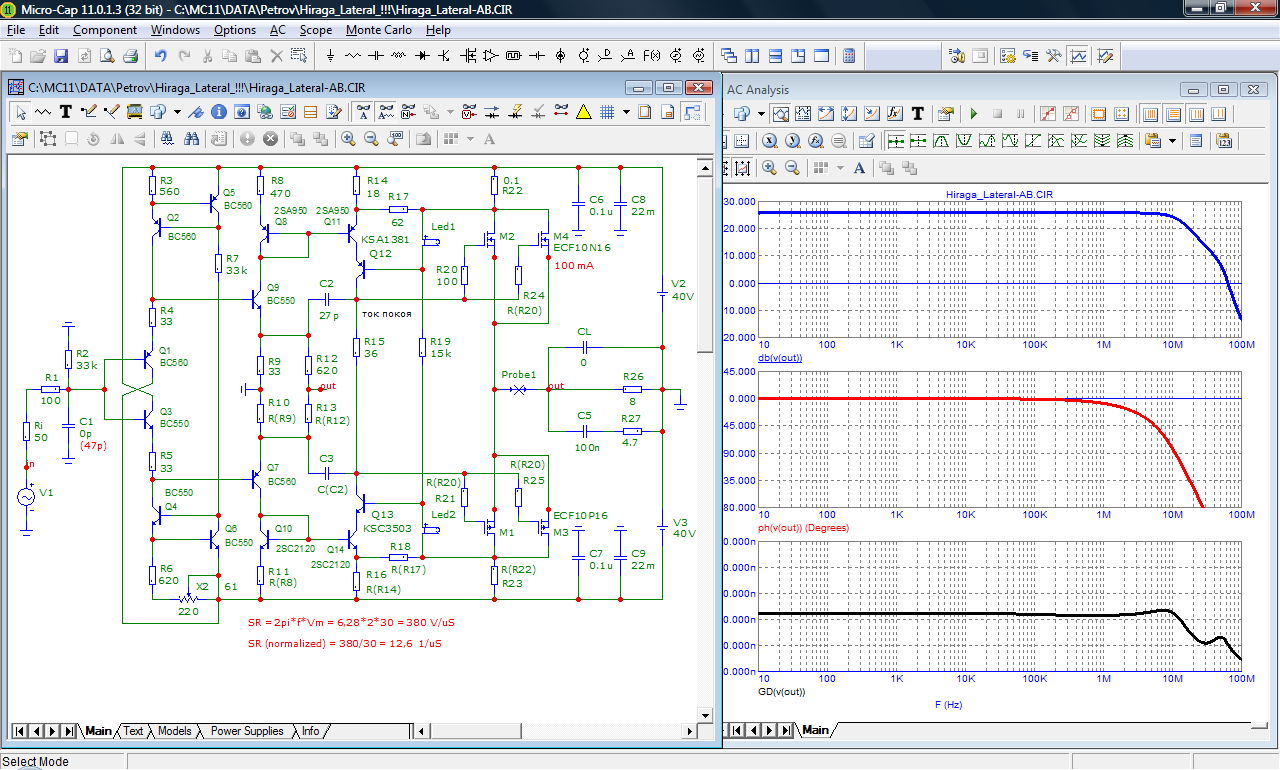Image resolution: width=1280 pixels, height=770 pixels.
Task: Open the calculator icon in top toolbar
Action: (849, 56)
